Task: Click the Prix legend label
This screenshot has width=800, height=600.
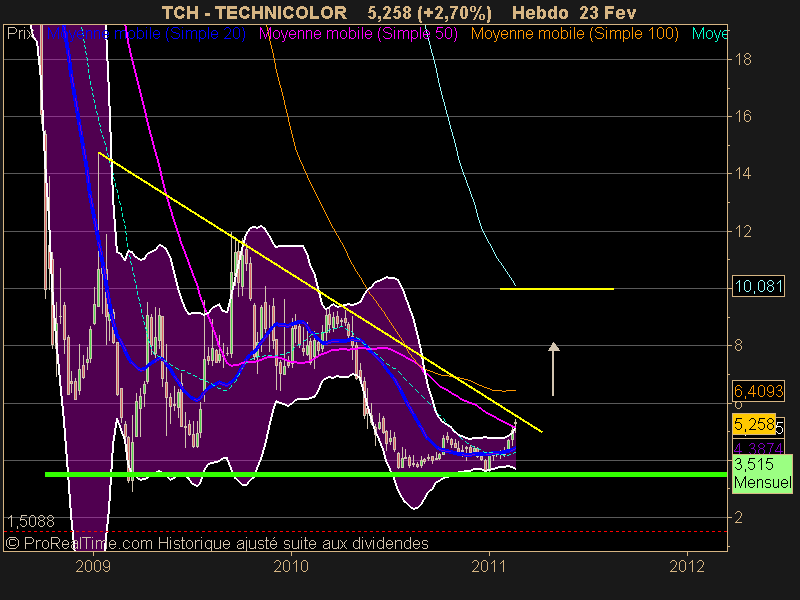Action: [x=20, y=34]
